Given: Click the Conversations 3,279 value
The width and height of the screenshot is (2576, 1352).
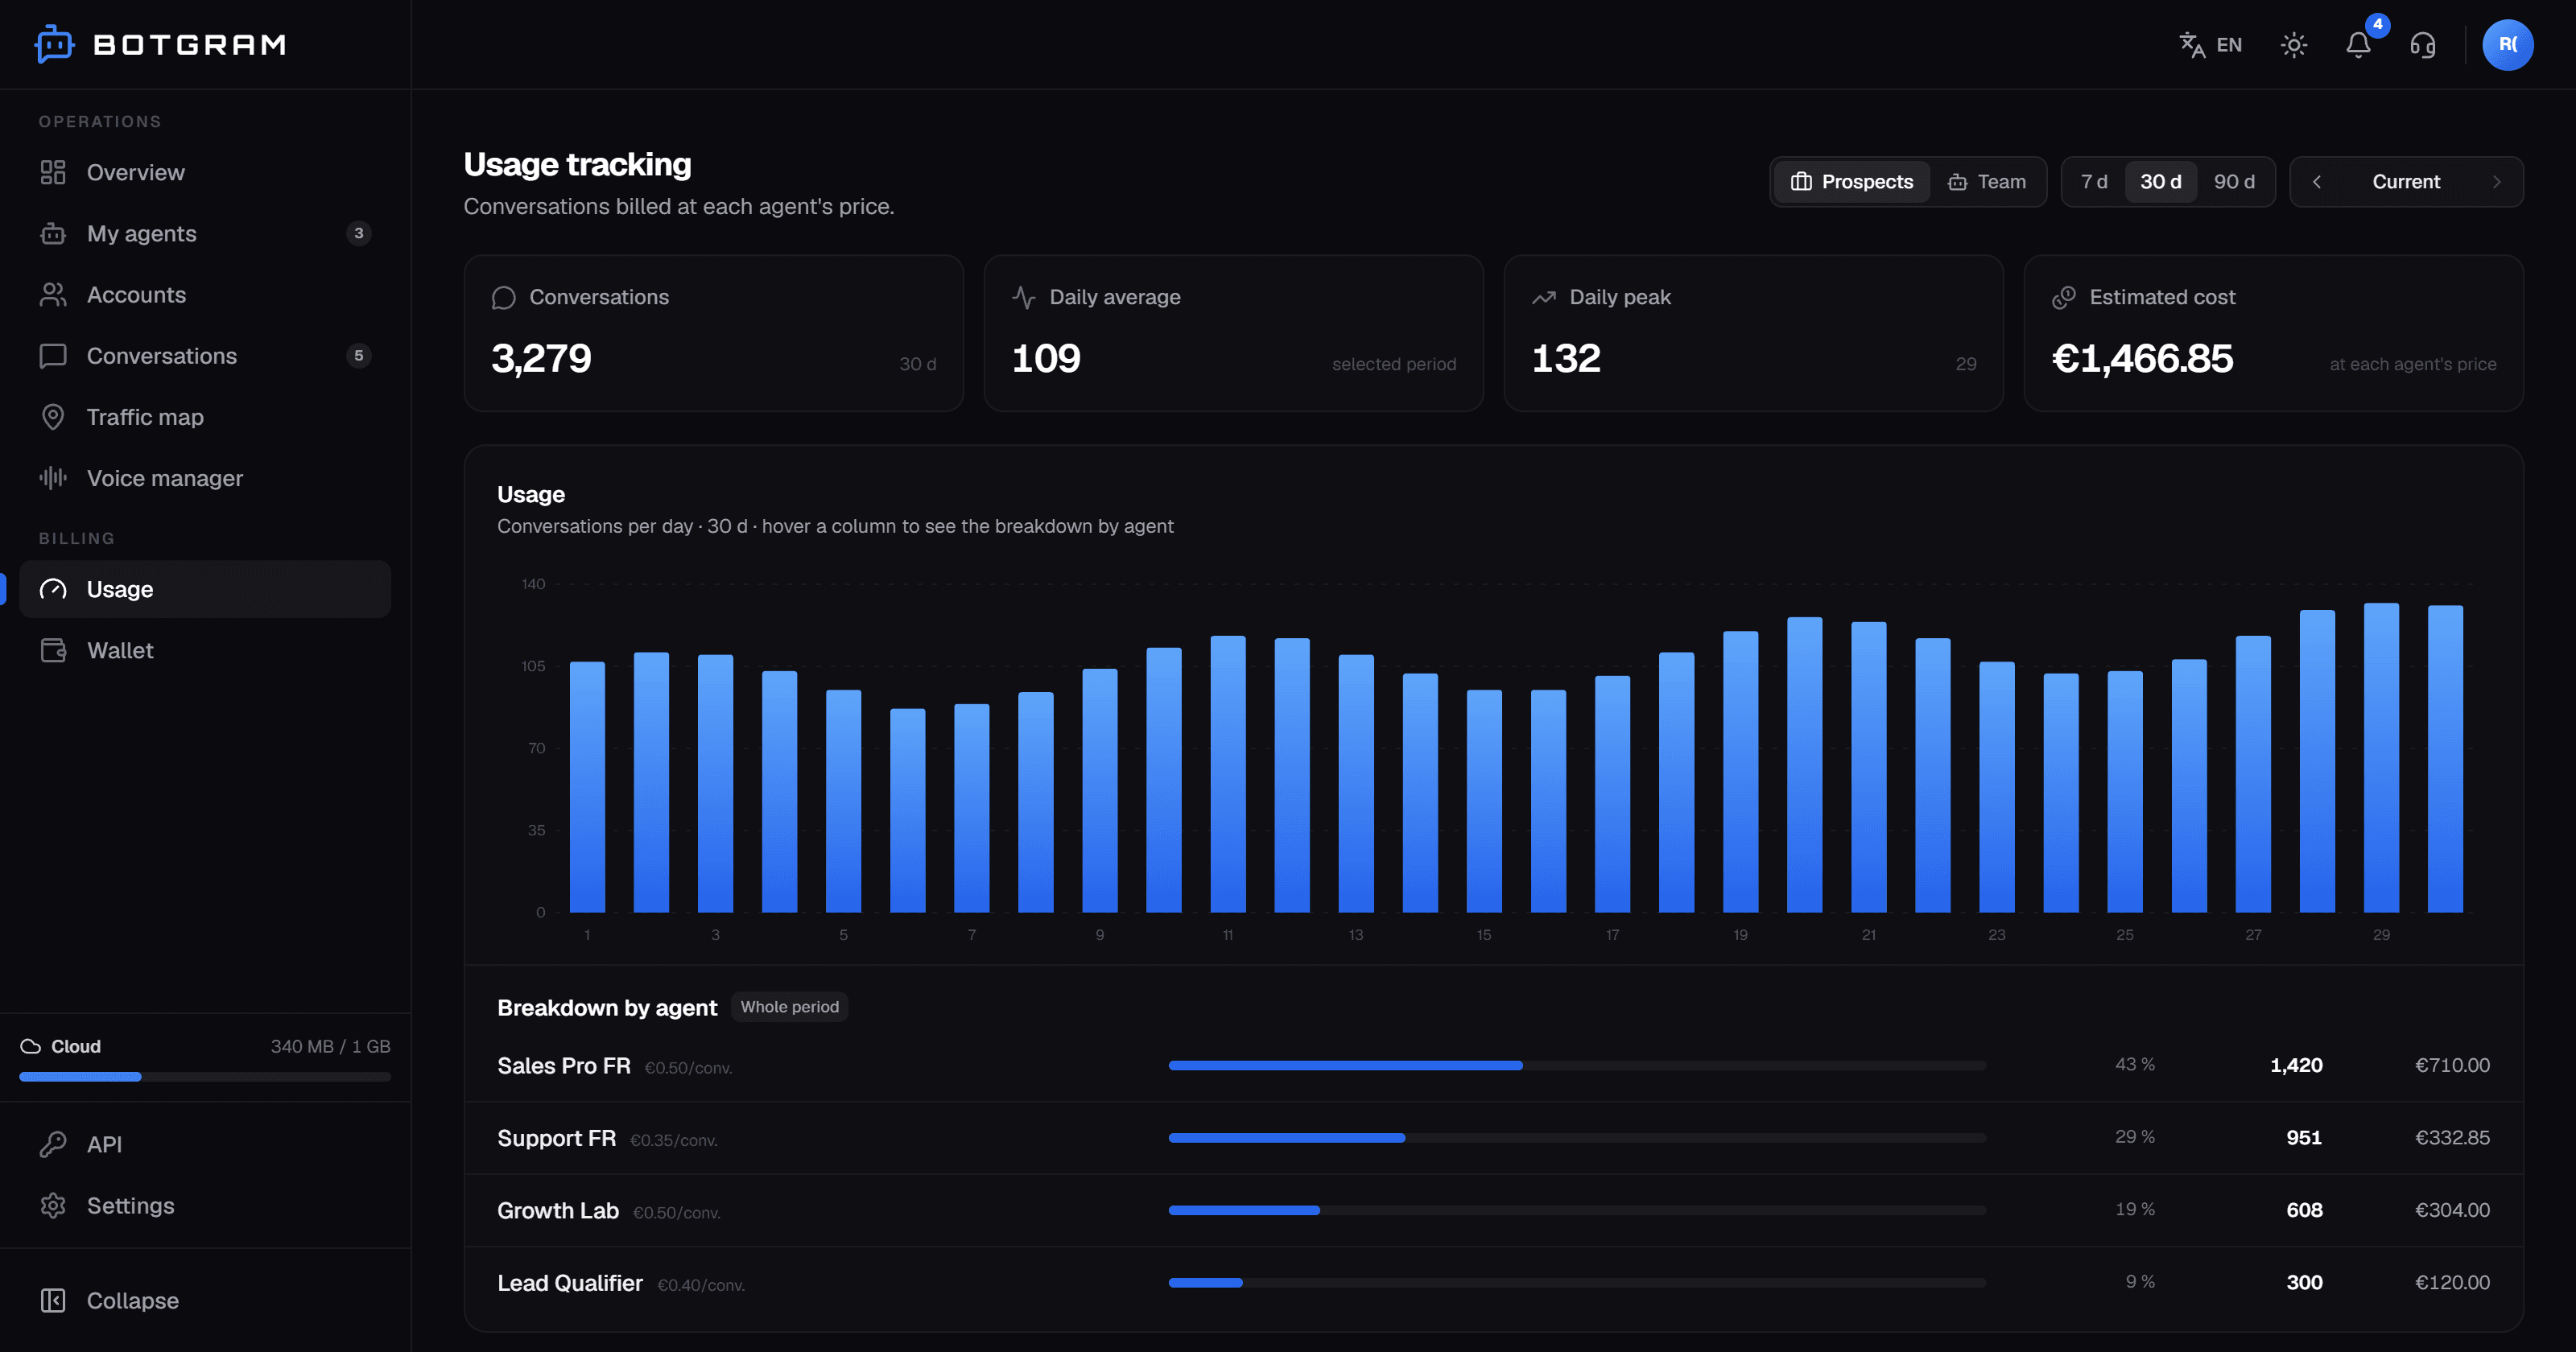Looking at the screenshot, I should pos(541,358).
